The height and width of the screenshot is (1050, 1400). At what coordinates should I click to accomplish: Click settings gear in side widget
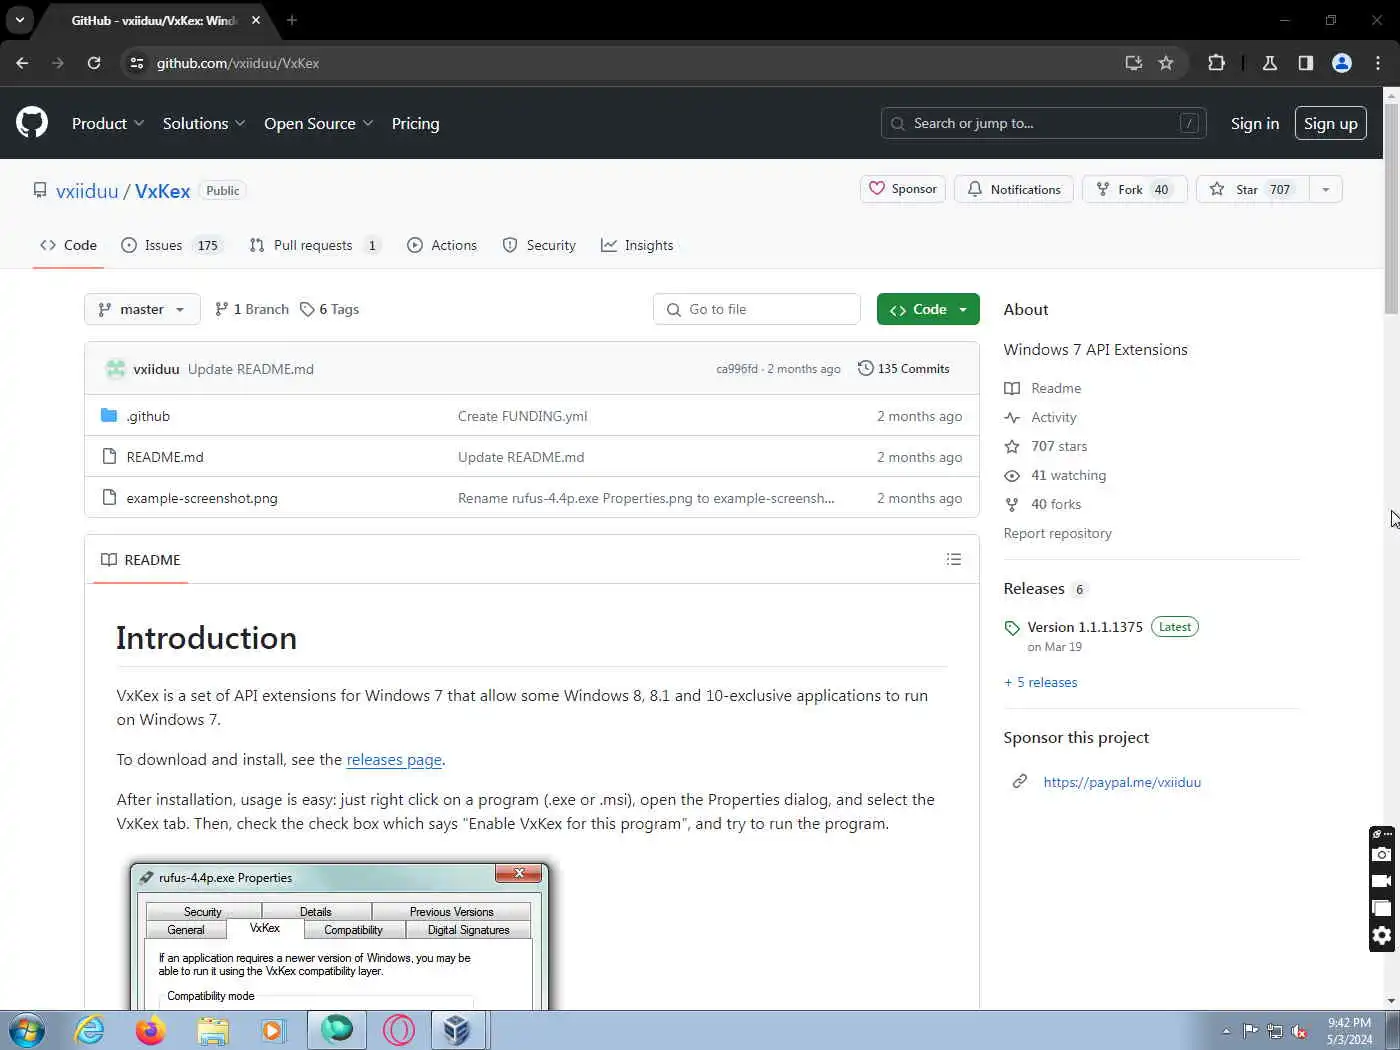[x=1381, y=936]
